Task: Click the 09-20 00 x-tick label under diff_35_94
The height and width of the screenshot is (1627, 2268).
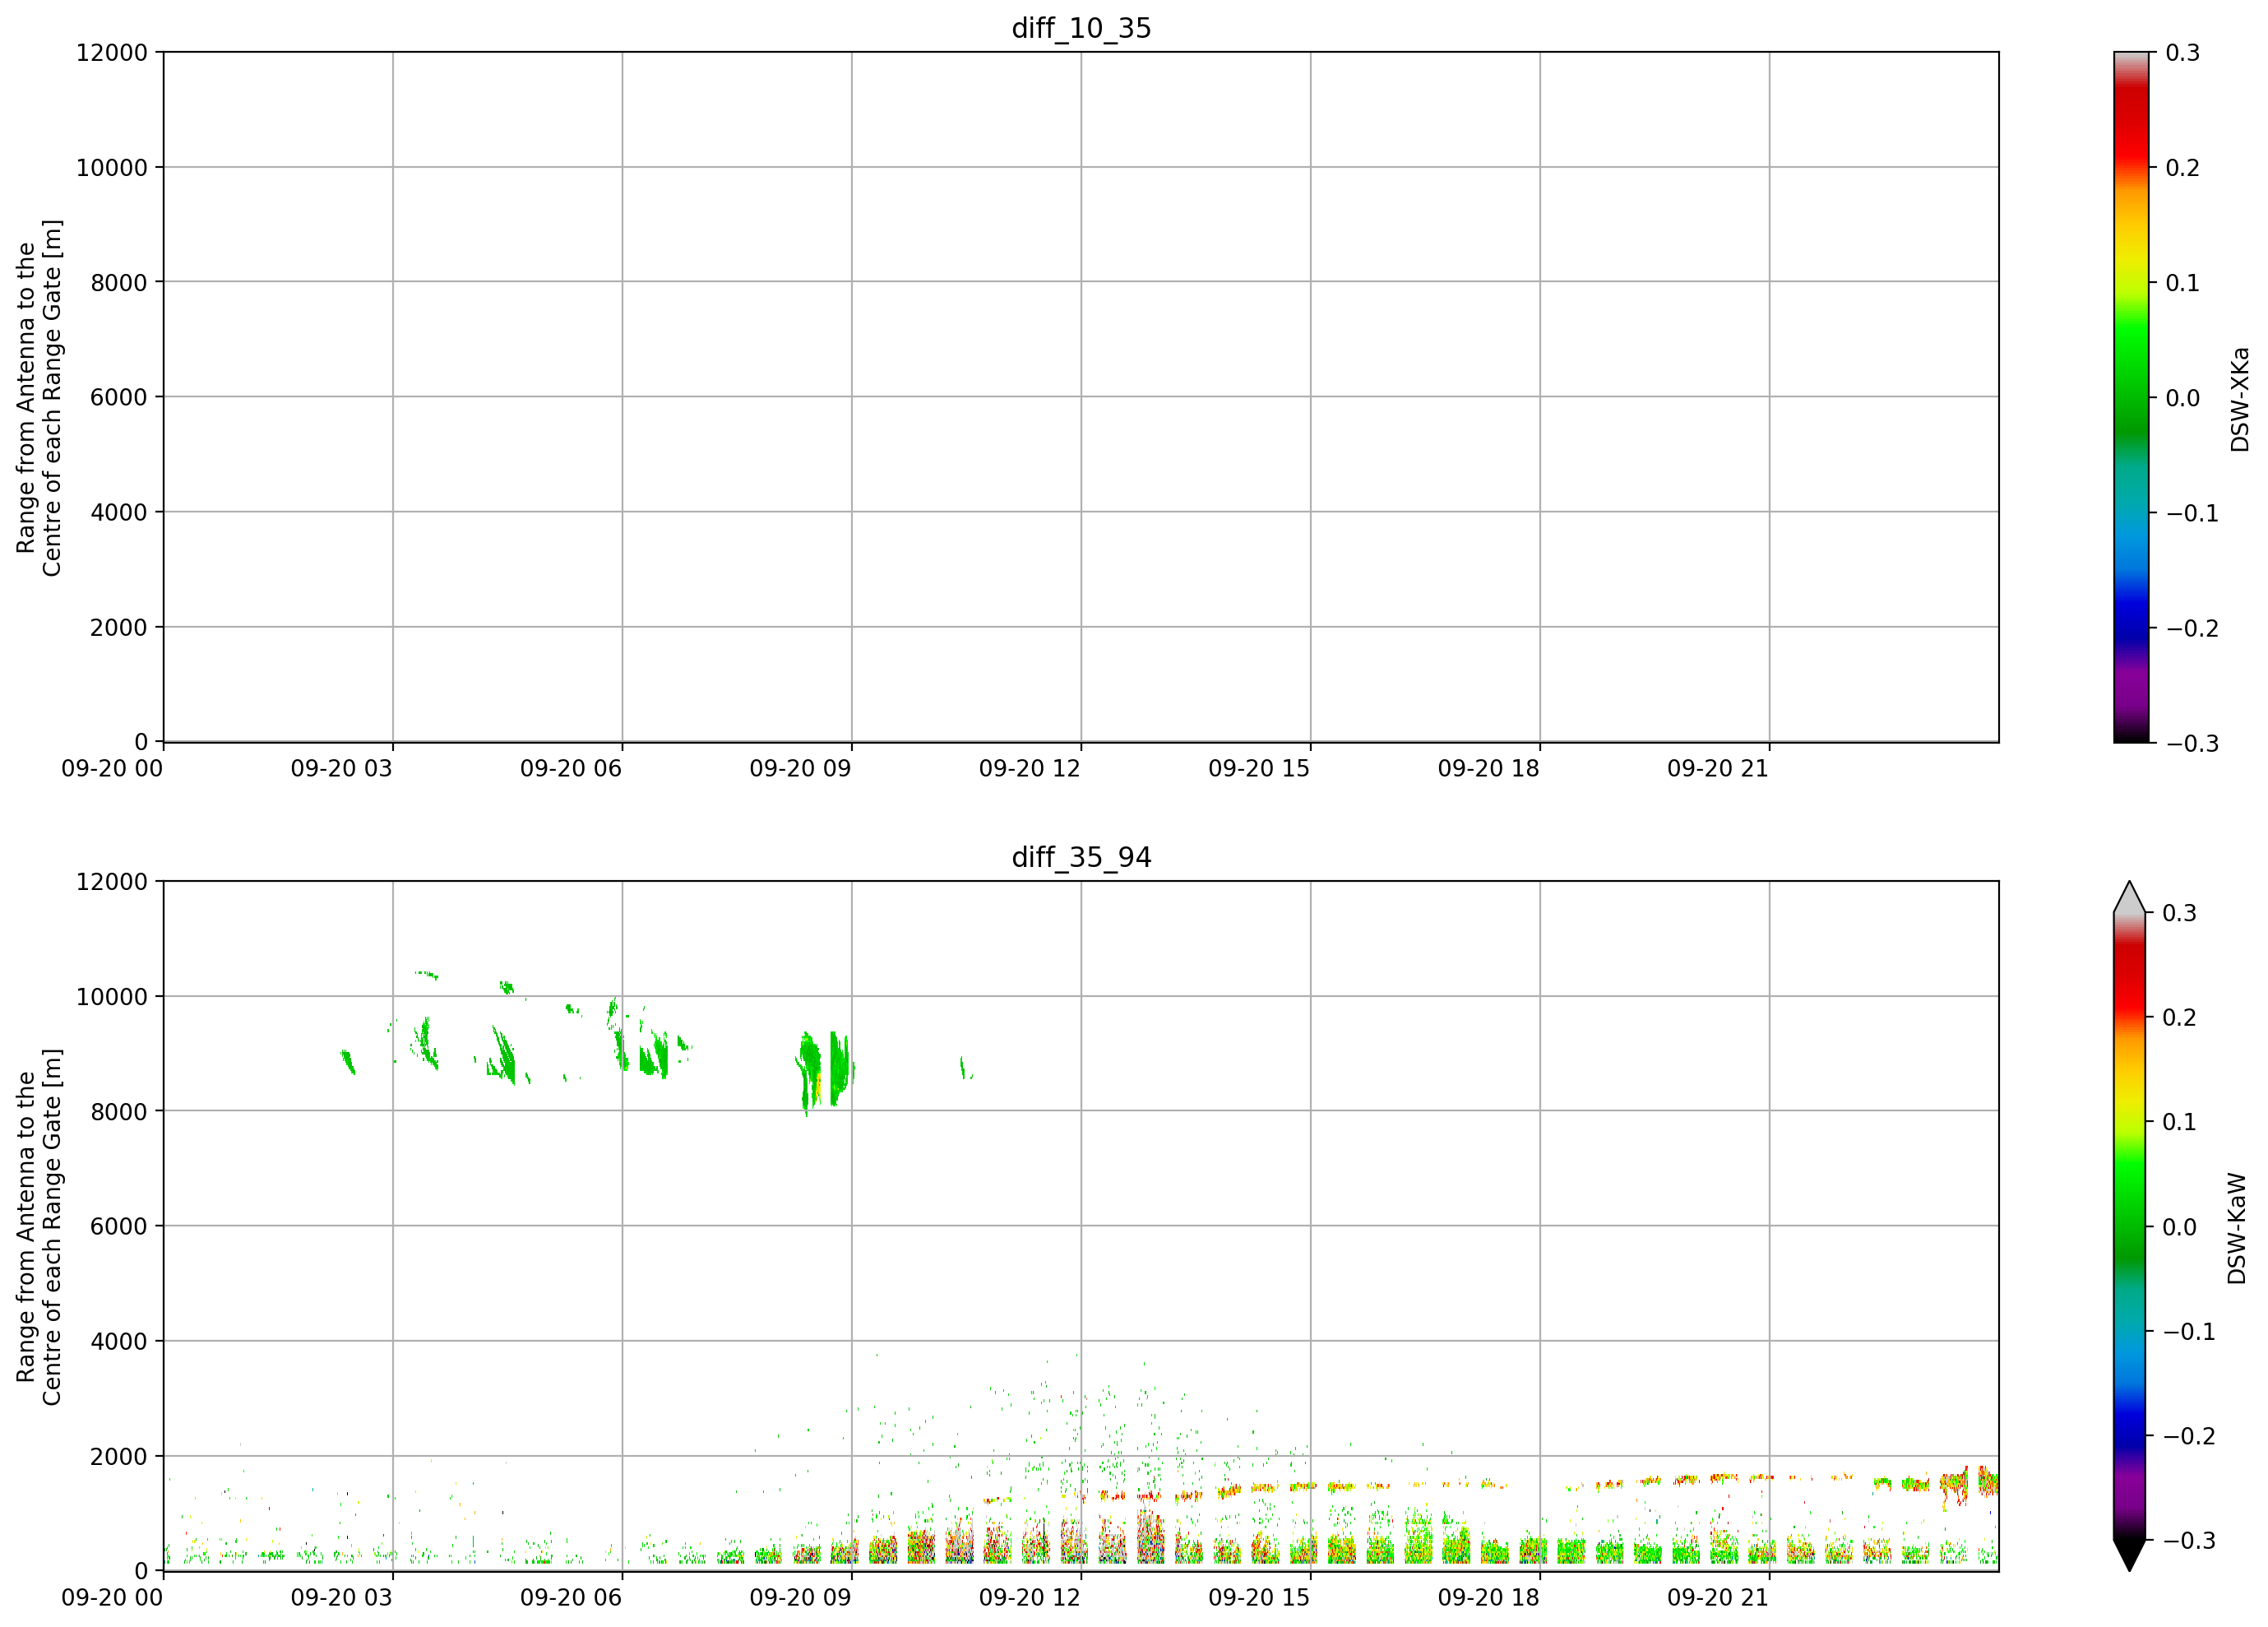Action: tap(112, 1597)
